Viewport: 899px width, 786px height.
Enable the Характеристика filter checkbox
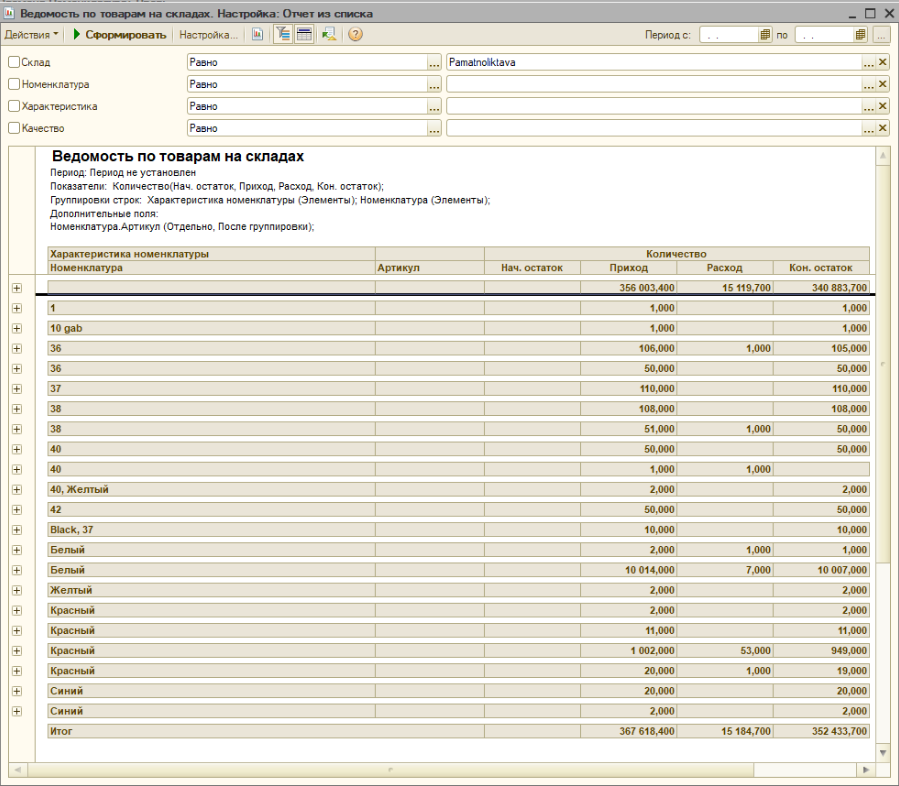[14, 106]
